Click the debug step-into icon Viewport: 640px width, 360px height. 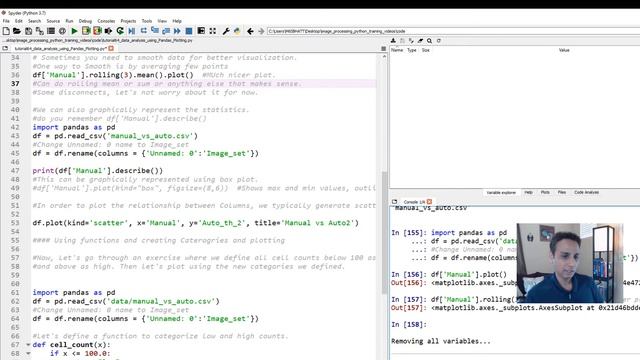coord(155,31)
